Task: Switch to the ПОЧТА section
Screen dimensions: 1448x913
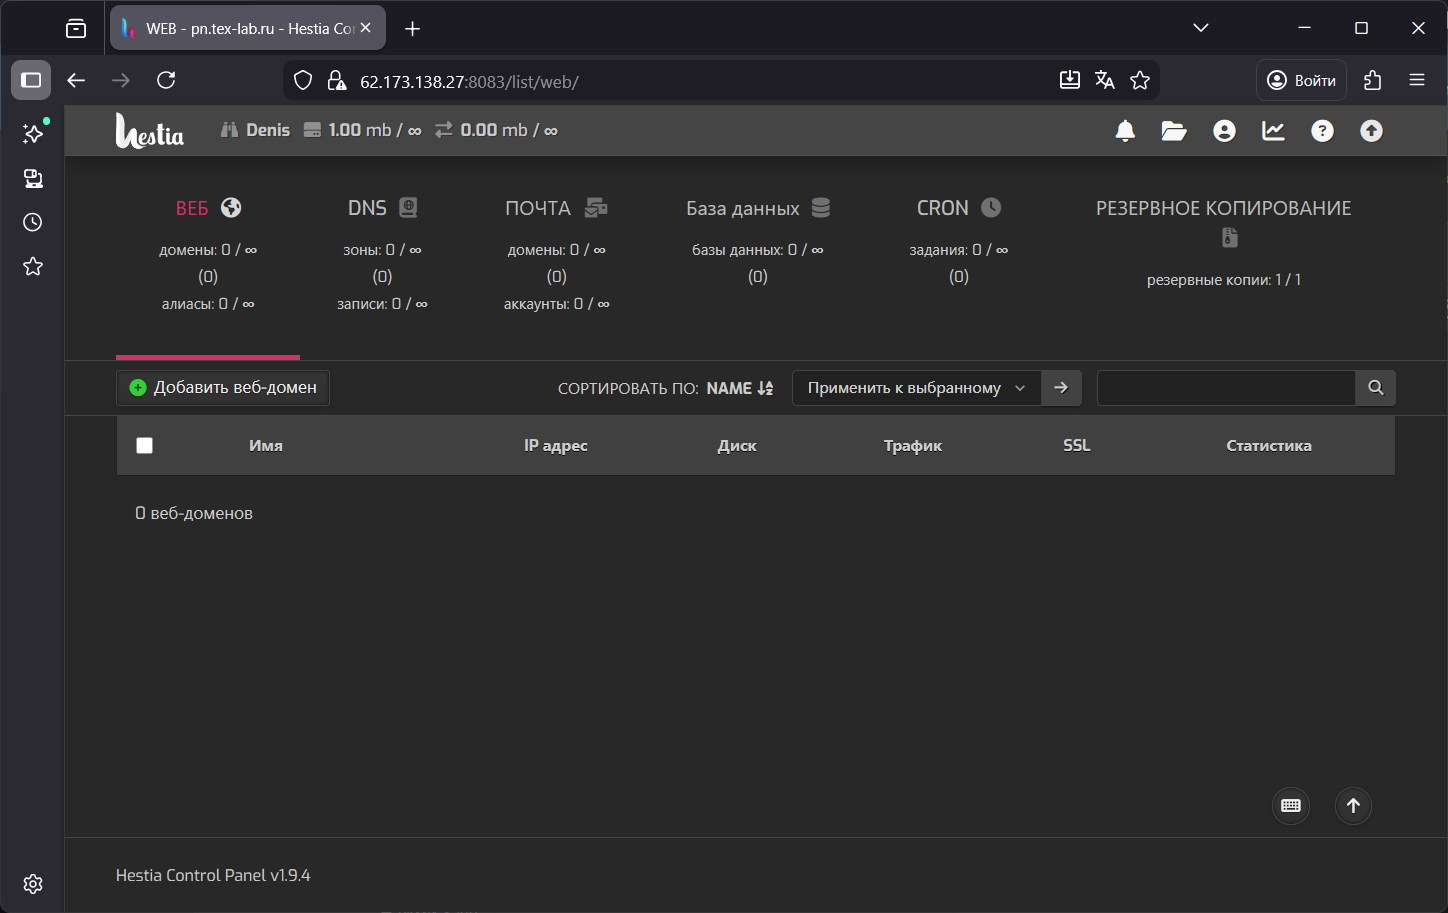Action: (x=555, y=208)
